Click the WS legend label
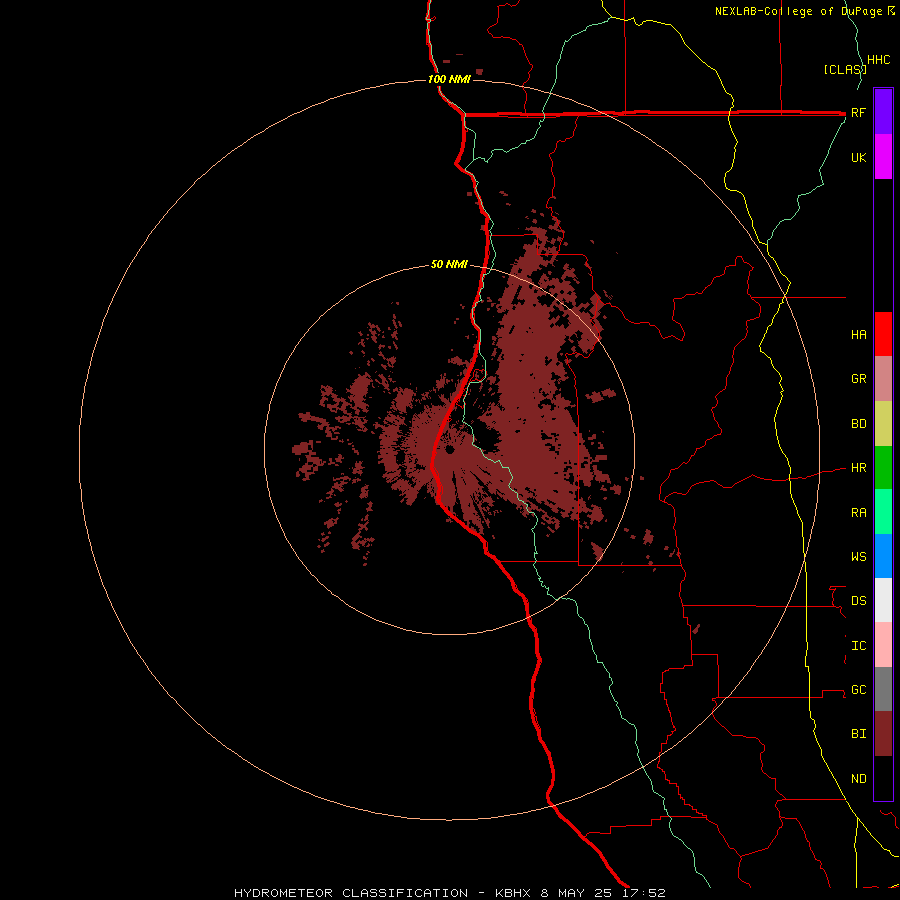Screen dimensions: 900x900 pyautogui.click(x=858, y=556)
